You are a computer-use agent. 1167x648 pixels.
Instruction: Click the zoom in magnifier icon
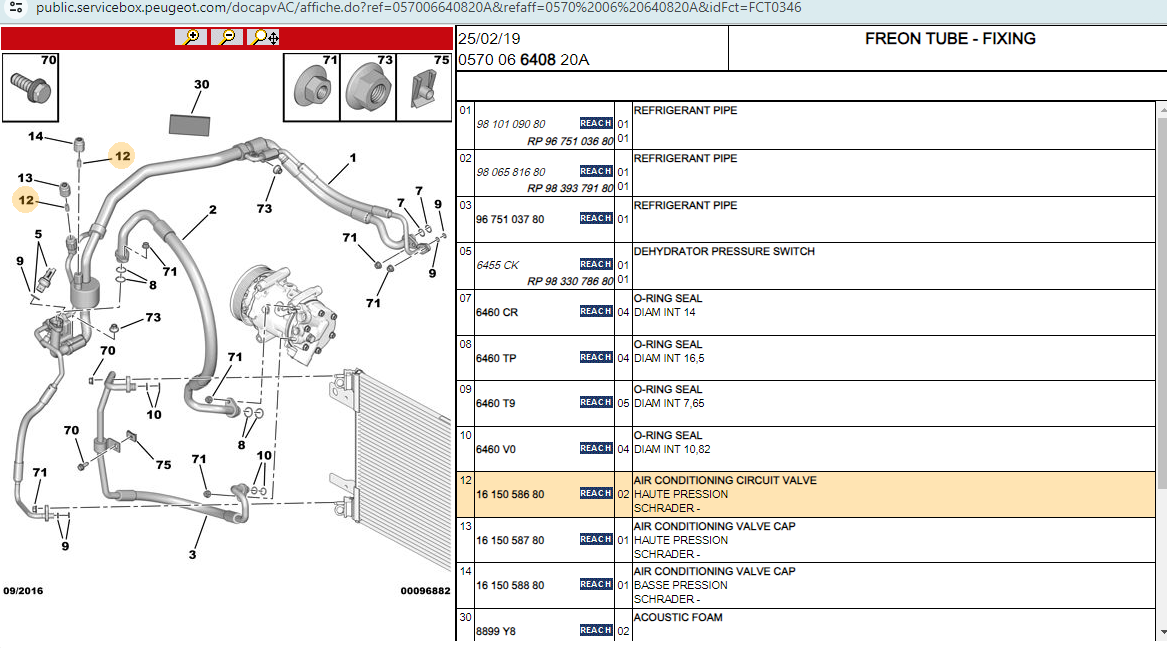pyautogui.click(x=191, y=37)
